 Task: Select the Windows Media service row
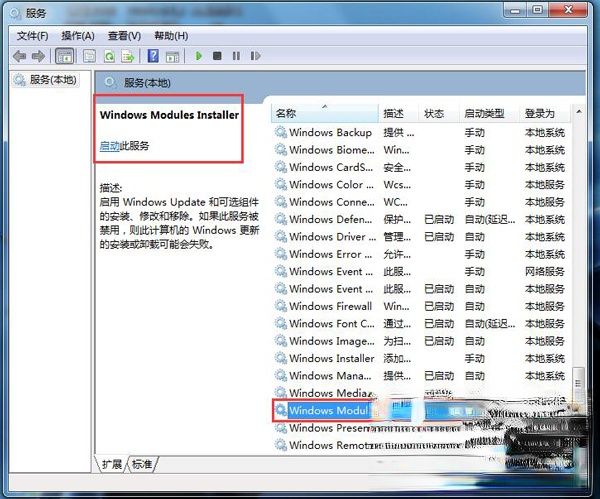coord(421,393)
